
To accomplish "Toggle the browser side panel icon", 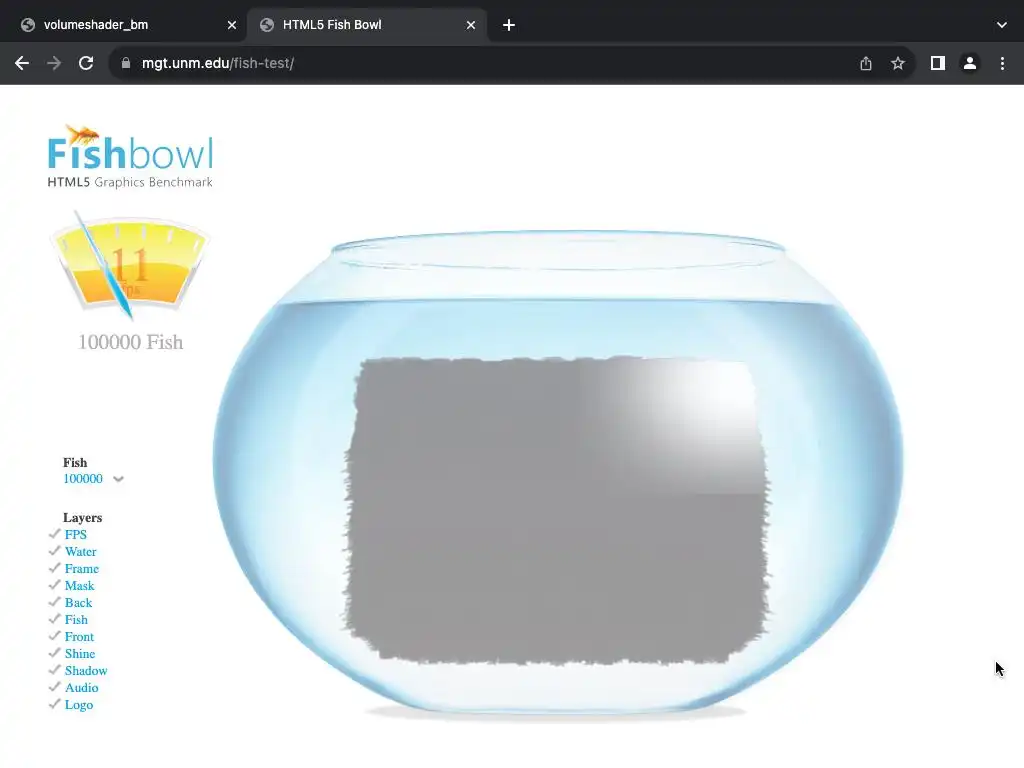I will [938, 63].
